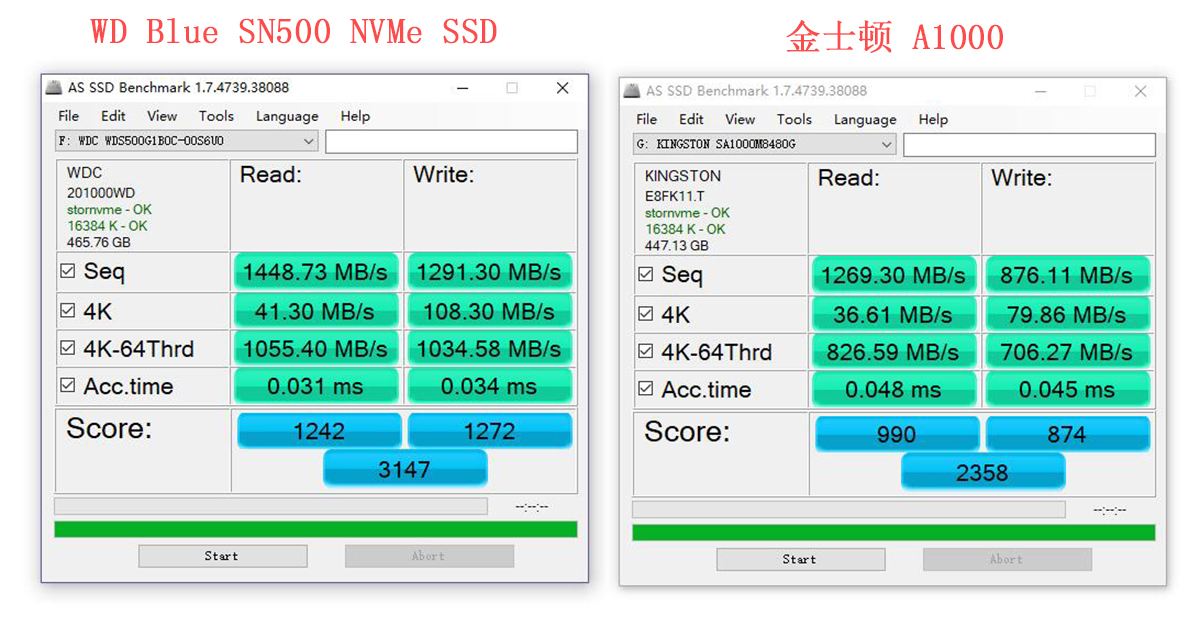
Task: Open the File menu in the WD window
Action: [67, 116]
